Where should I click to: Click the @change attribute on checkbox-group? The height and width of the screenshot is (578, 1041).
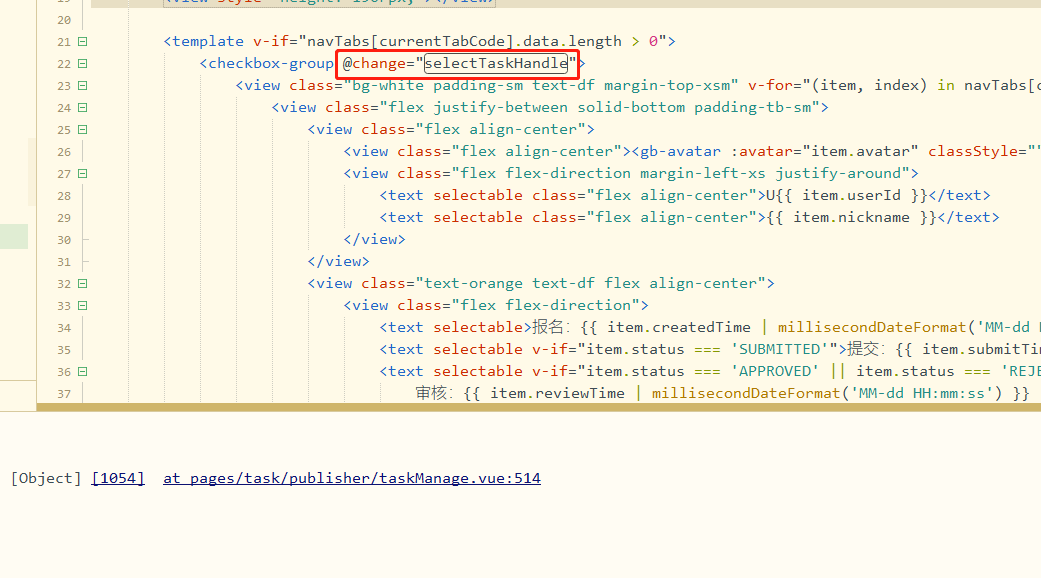(376, 64)
